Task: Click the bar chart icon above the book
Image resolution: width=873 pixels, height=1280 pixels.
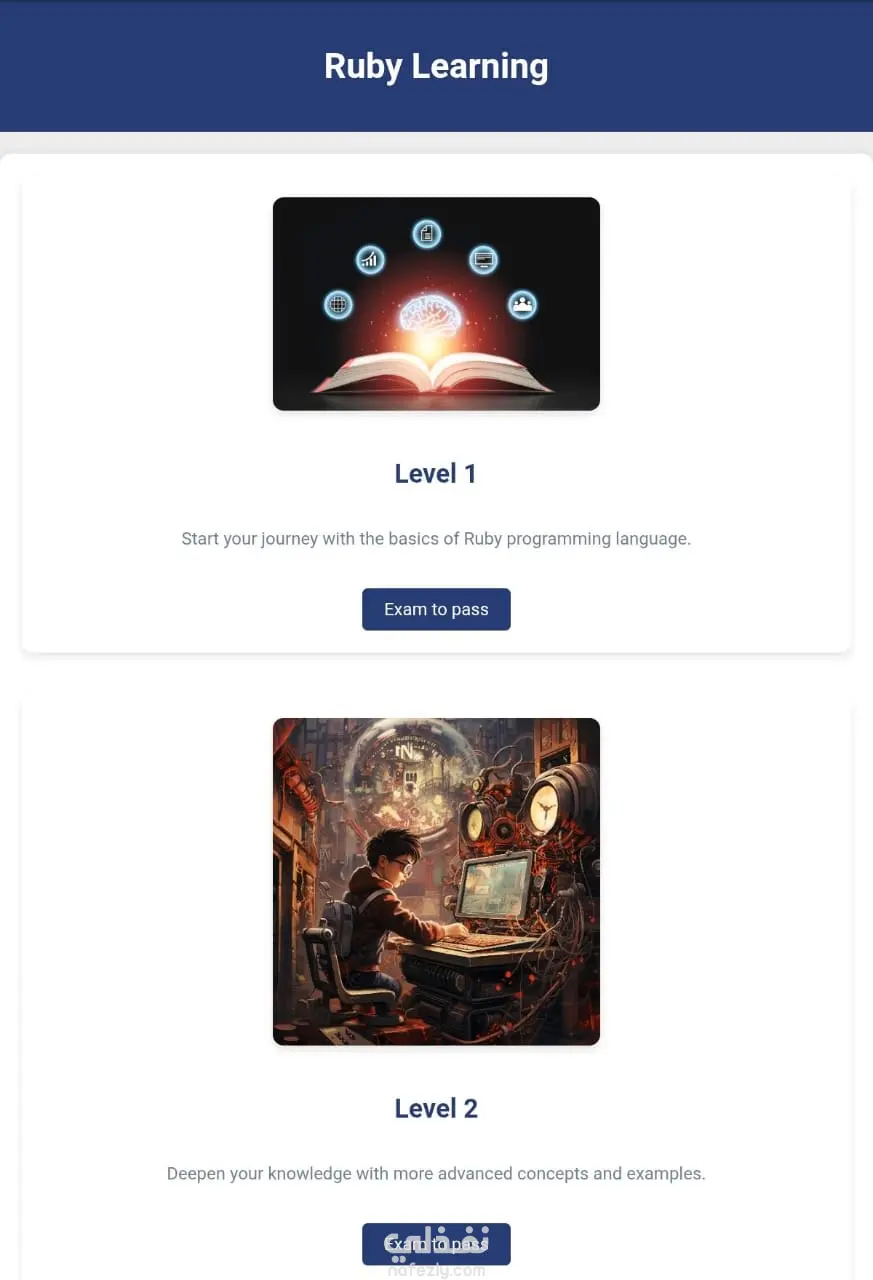Action: (x=371, y=260)
